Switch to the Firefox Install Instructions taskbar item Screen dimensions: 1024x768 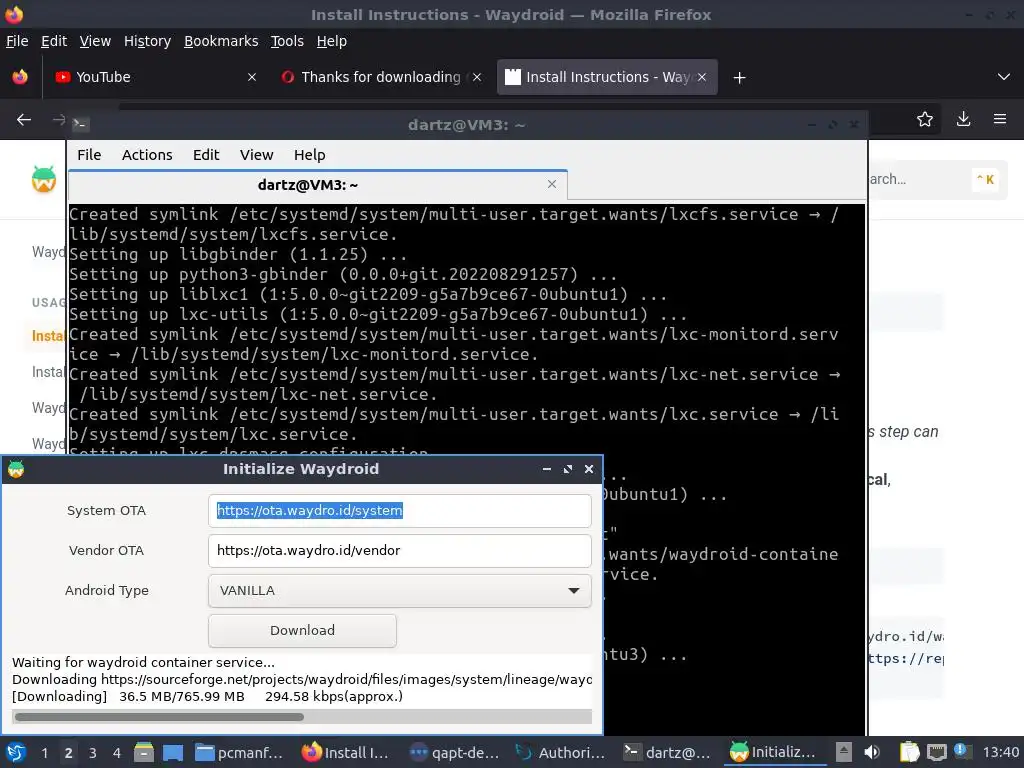pos(345,752)
